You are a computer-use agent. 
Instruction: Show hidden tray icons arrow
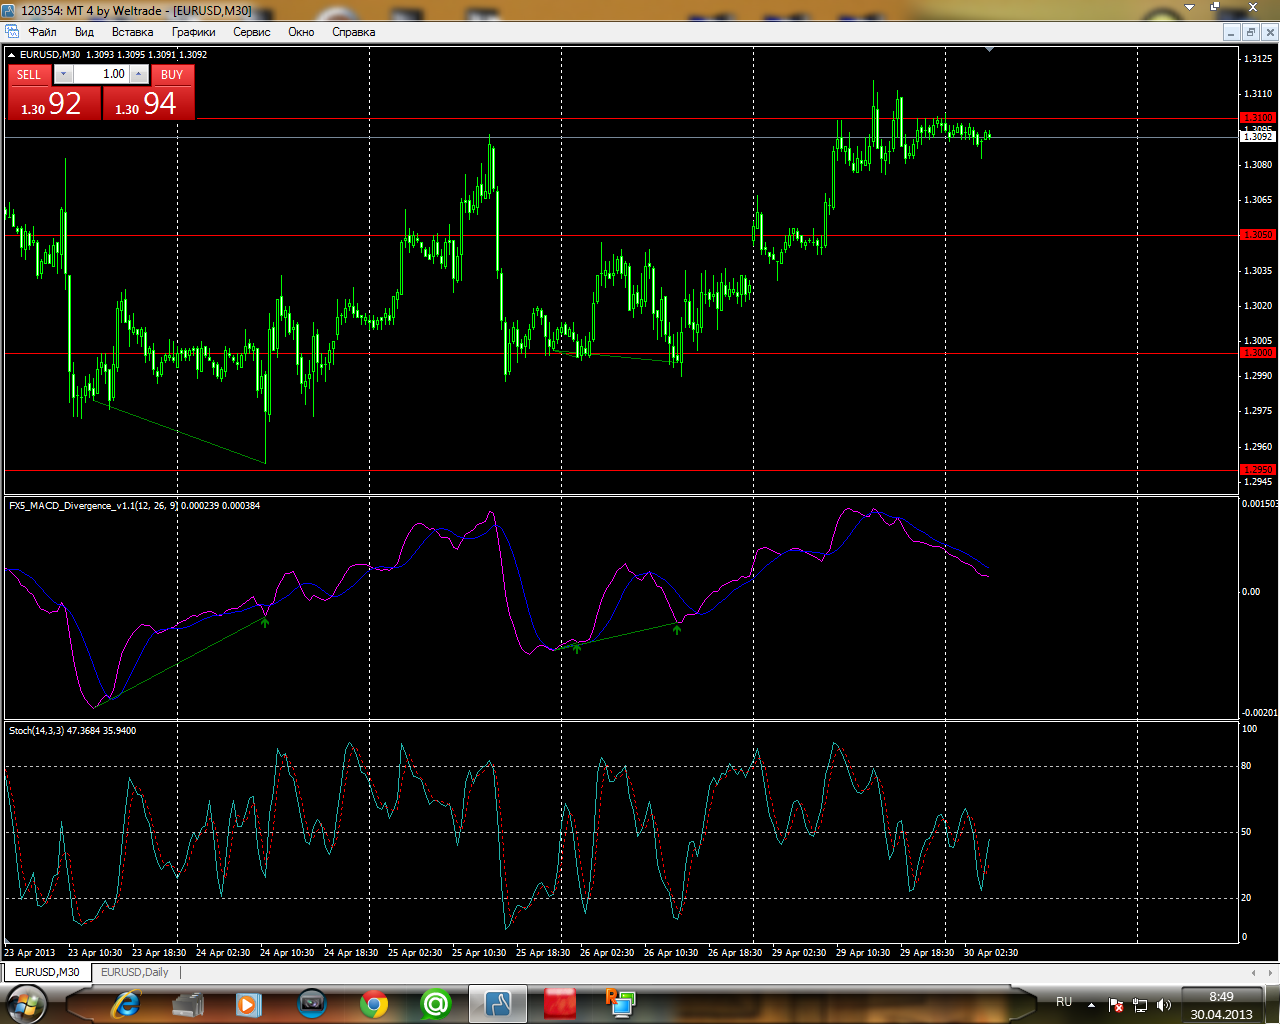coord(1091,1004)
